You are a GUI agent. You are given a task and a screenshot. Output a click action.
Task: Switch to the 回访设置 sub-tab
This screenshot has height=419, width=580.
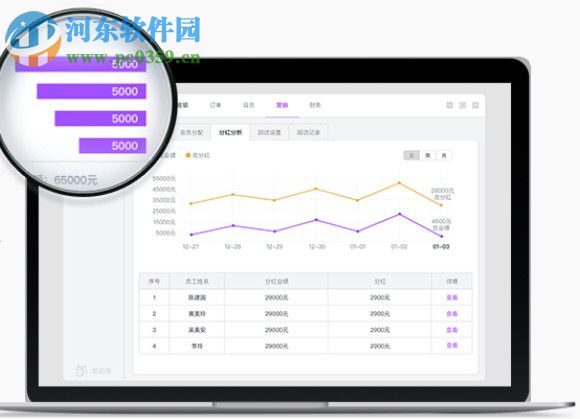point(269,132)
